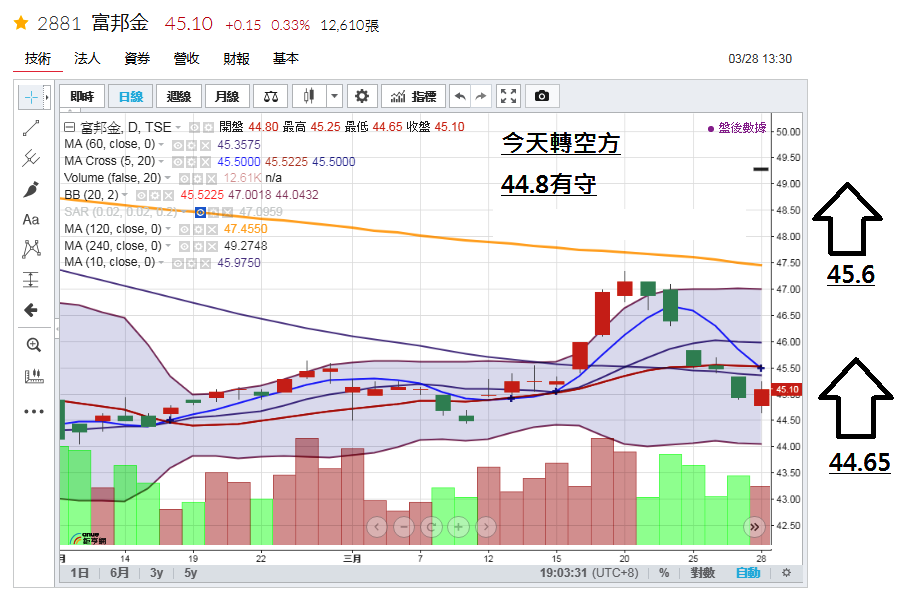Activate the magnifier zoom-in tool
Viewport: 900px width, 600px height.
tap(34, 345)
